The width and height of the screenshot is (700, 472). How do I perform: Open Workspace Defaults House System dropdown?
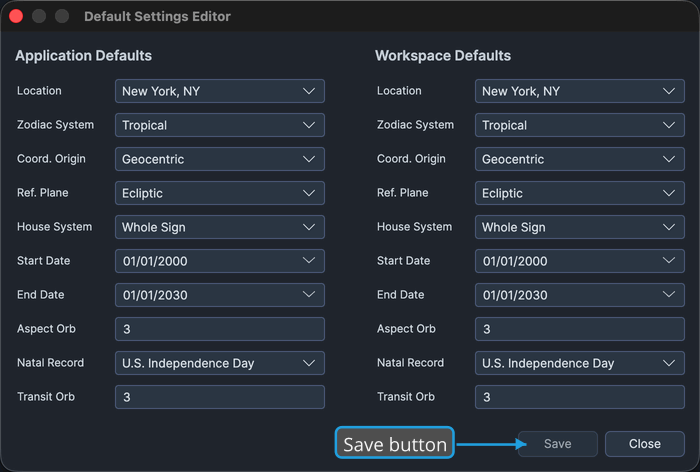pyautogui.click(x=579, y=227)
